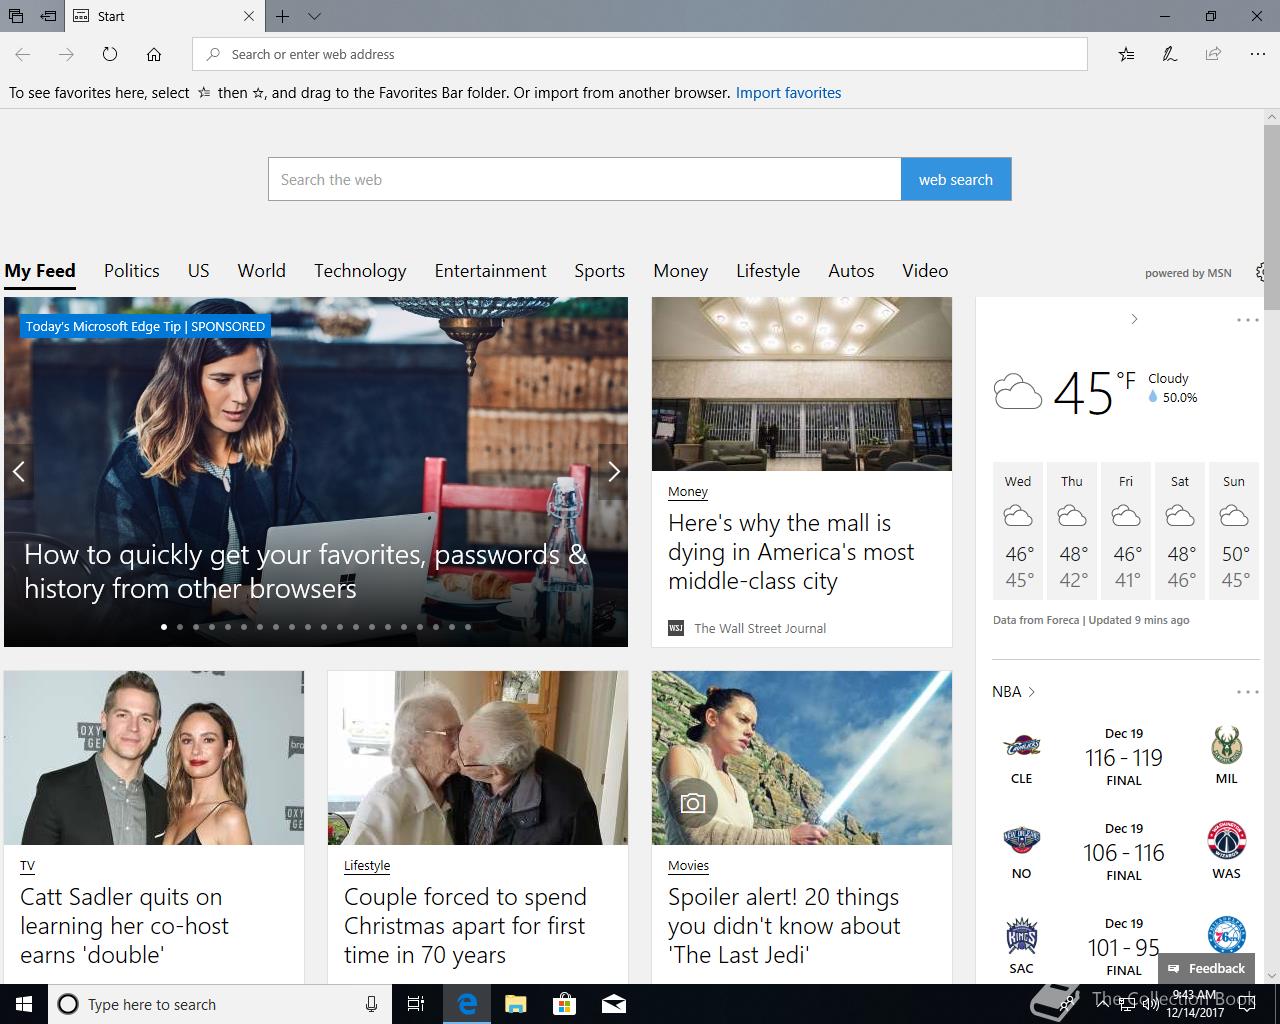Image resolution: width=1280 pixels, height=1024 pixels.
Task: Open Task View on taskbar
Action: tap(417, 1004)
